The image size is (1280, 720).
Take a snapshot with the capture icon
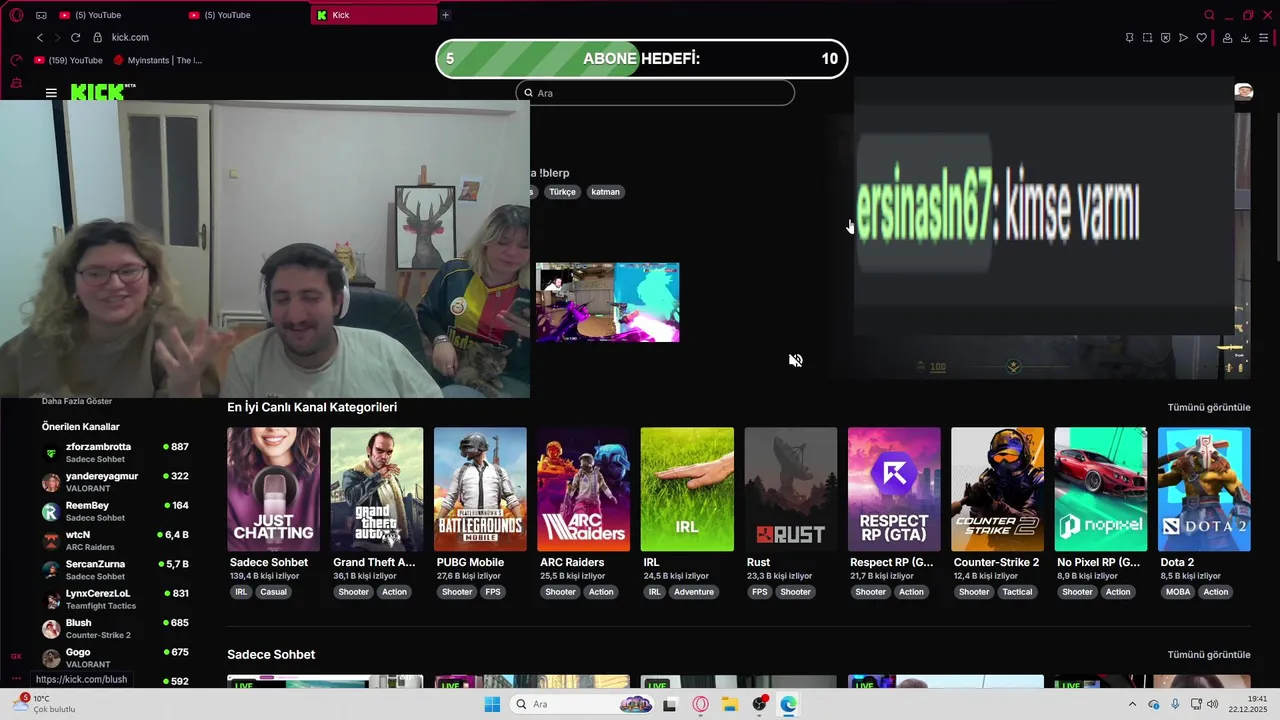pos(1148,38)
